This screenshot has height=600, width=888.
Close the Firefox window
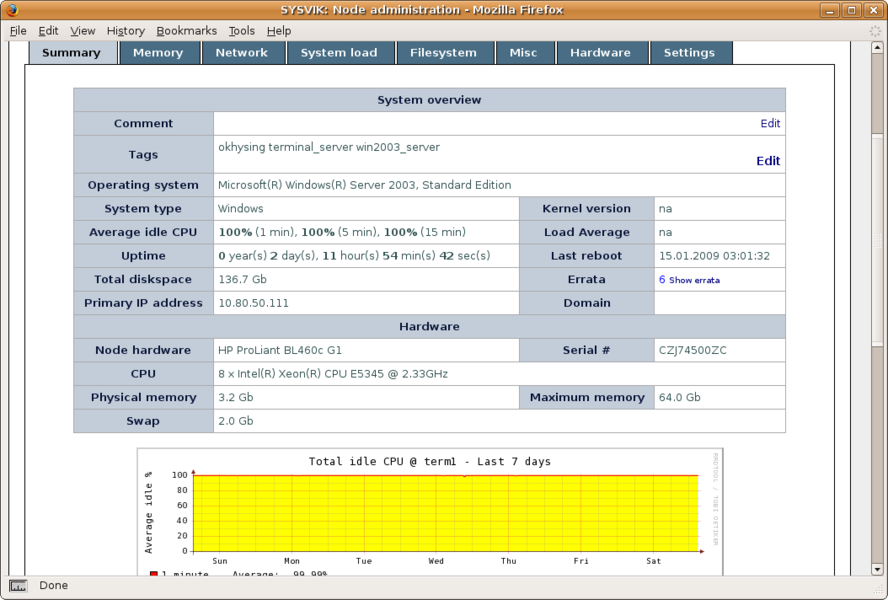coord(873,10)
